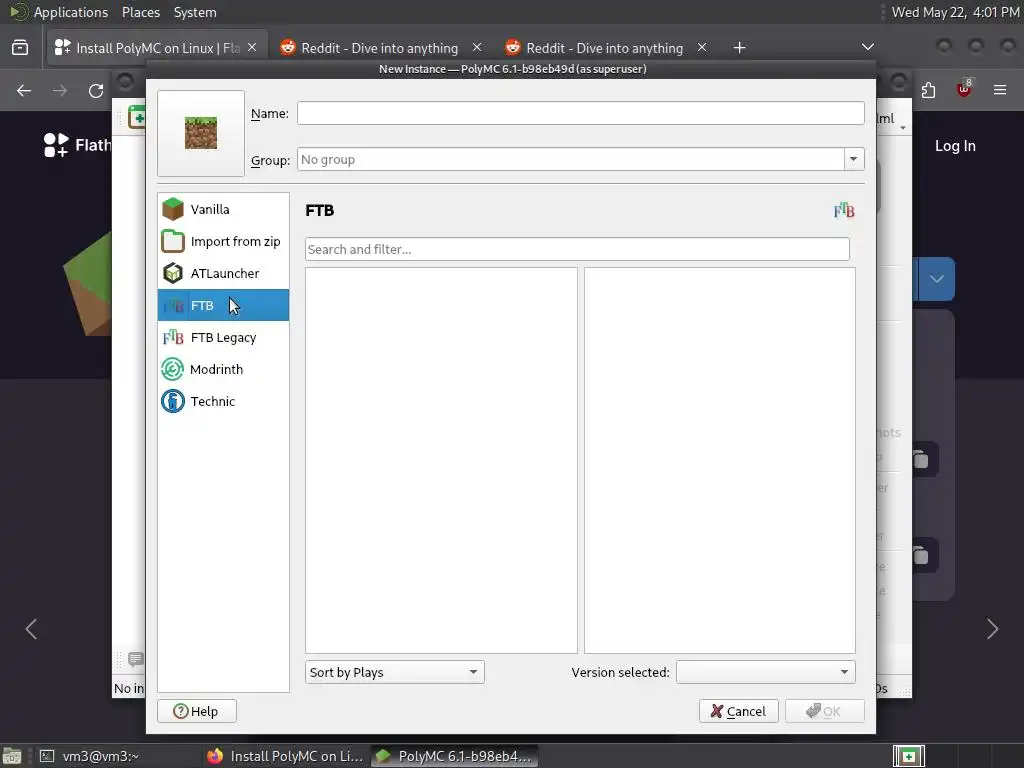Click the Vanilla grass cube icon
Screen dimensions: 1024x768
[x=173, y=209]
